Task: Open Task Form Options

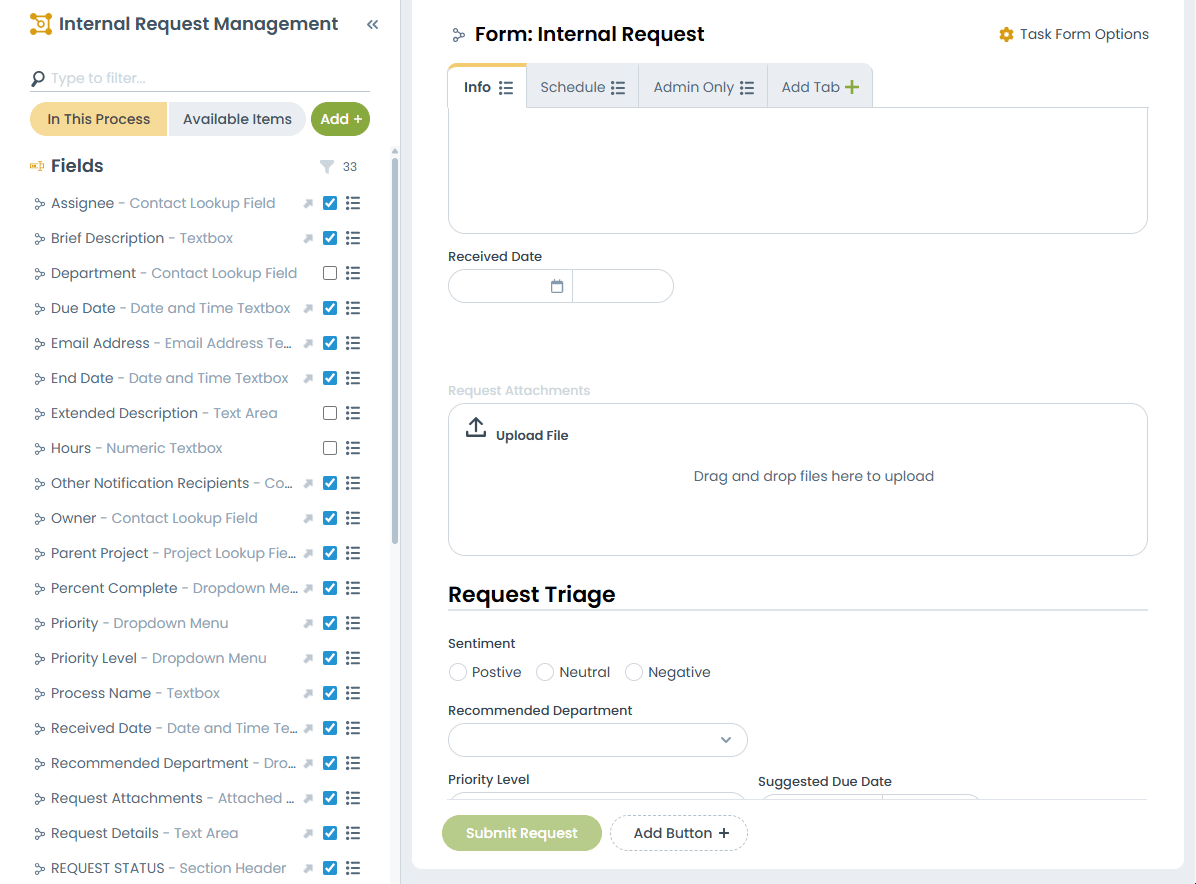Action: point(1073,34)
